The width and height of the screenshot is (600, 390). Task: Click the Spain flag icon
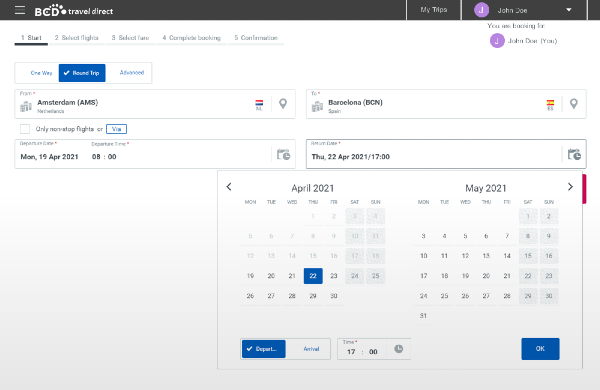550,103
